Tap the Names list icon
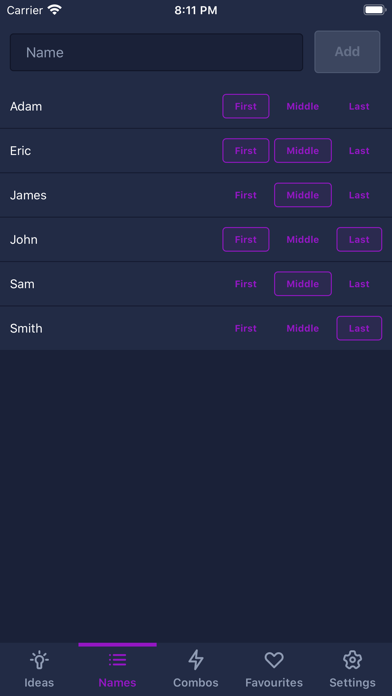The height and width of the screenshot is (696, 392). [x=118, y=660]
